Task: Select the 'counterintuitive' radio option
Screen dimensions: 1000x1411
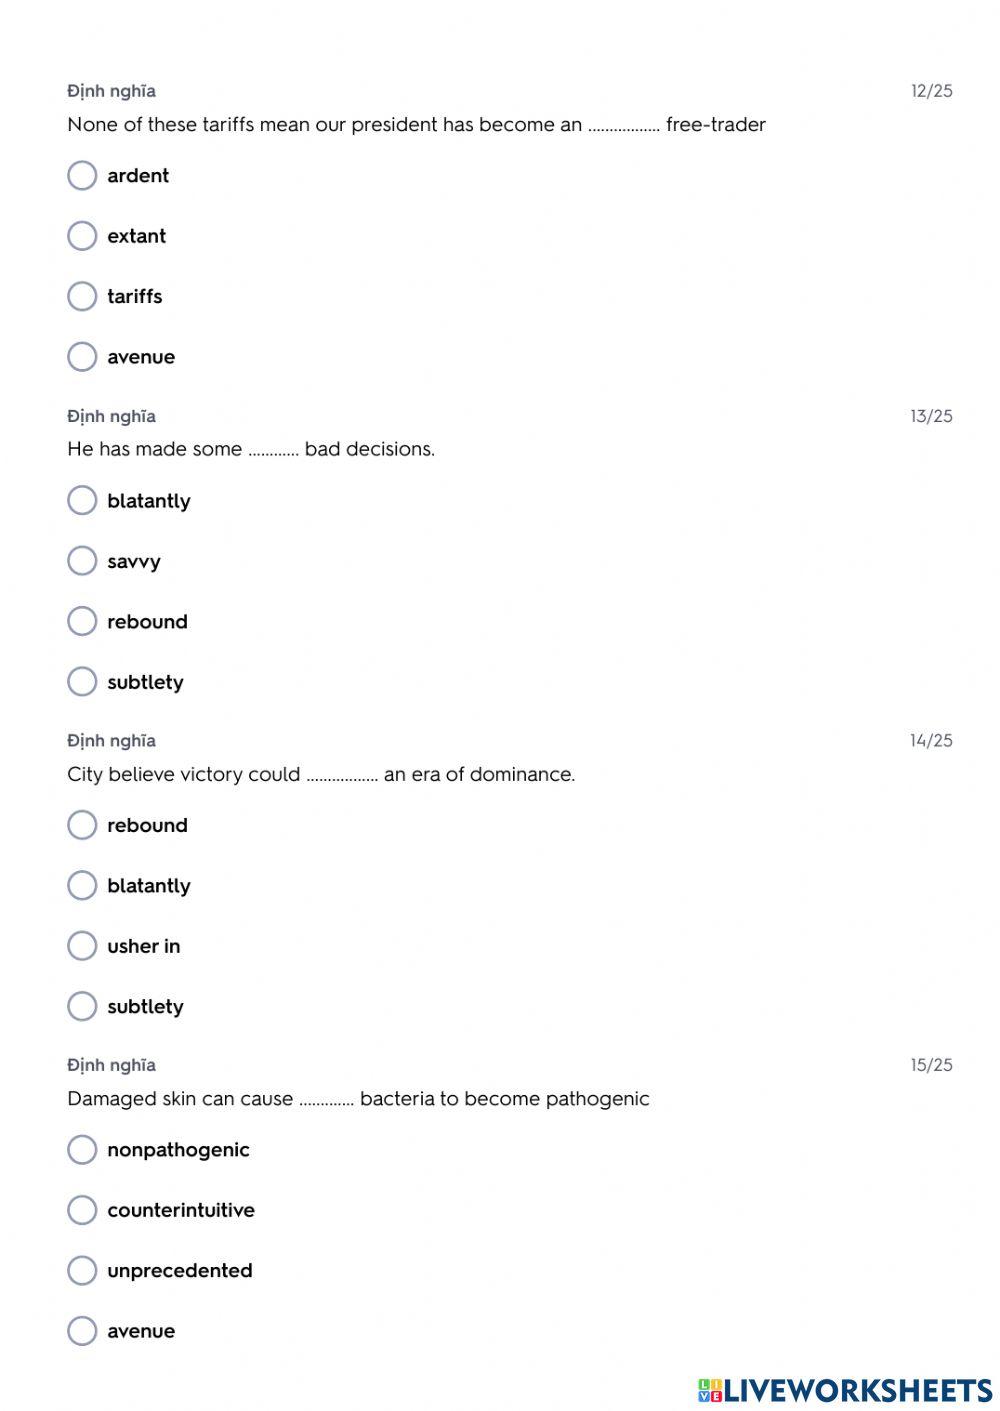Action: 82,1210
